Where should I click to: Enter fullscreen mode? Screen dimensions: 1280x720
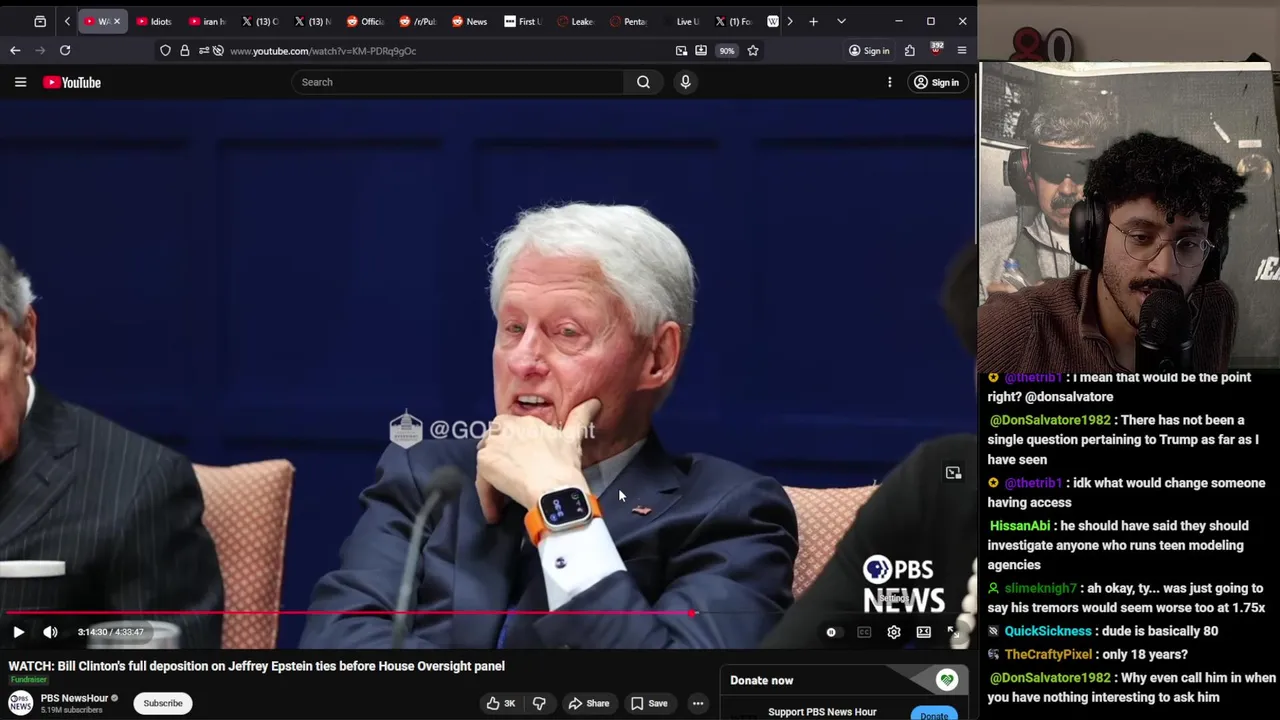[954, 632]
